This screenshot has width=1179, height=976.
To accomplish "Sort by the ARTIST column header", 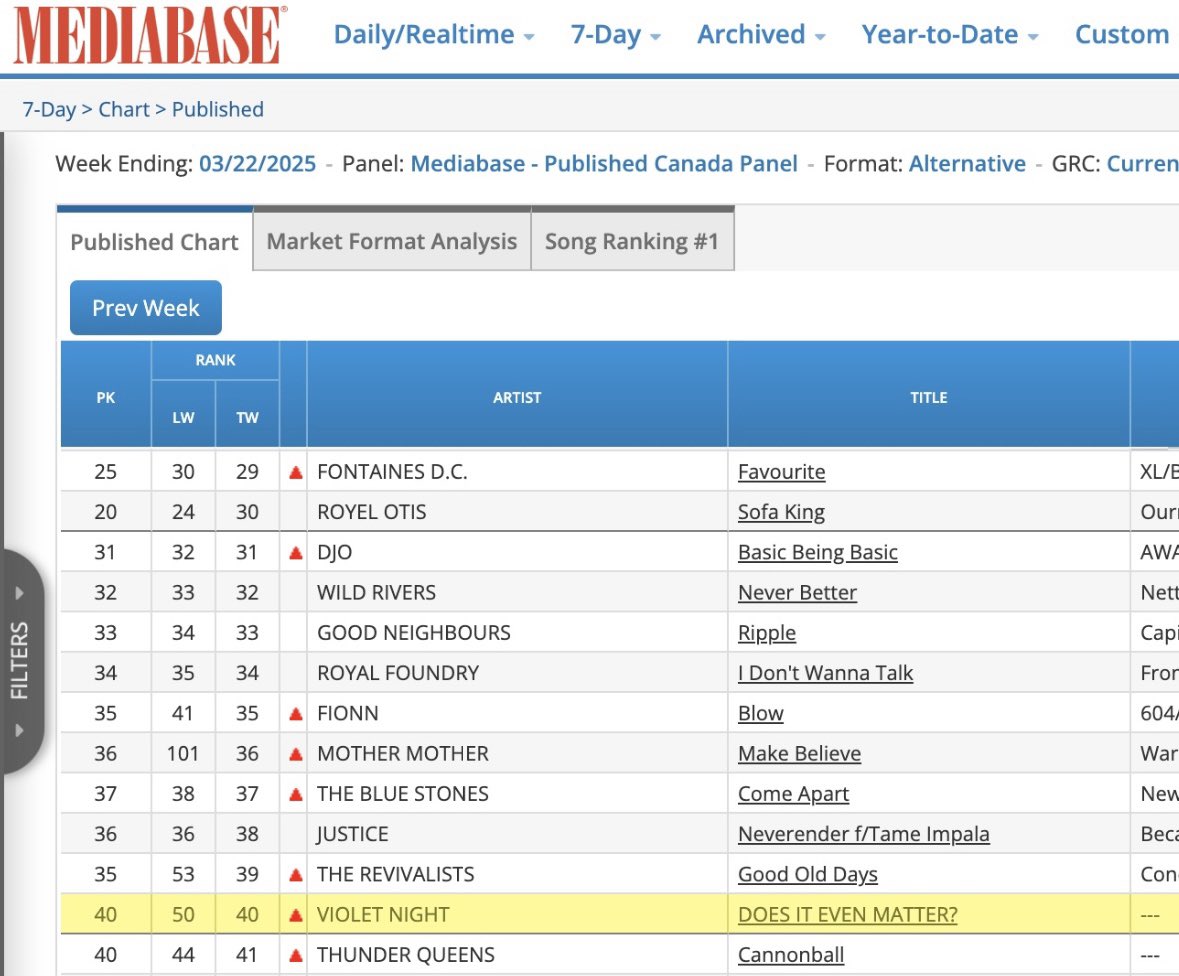I will 517,397.
